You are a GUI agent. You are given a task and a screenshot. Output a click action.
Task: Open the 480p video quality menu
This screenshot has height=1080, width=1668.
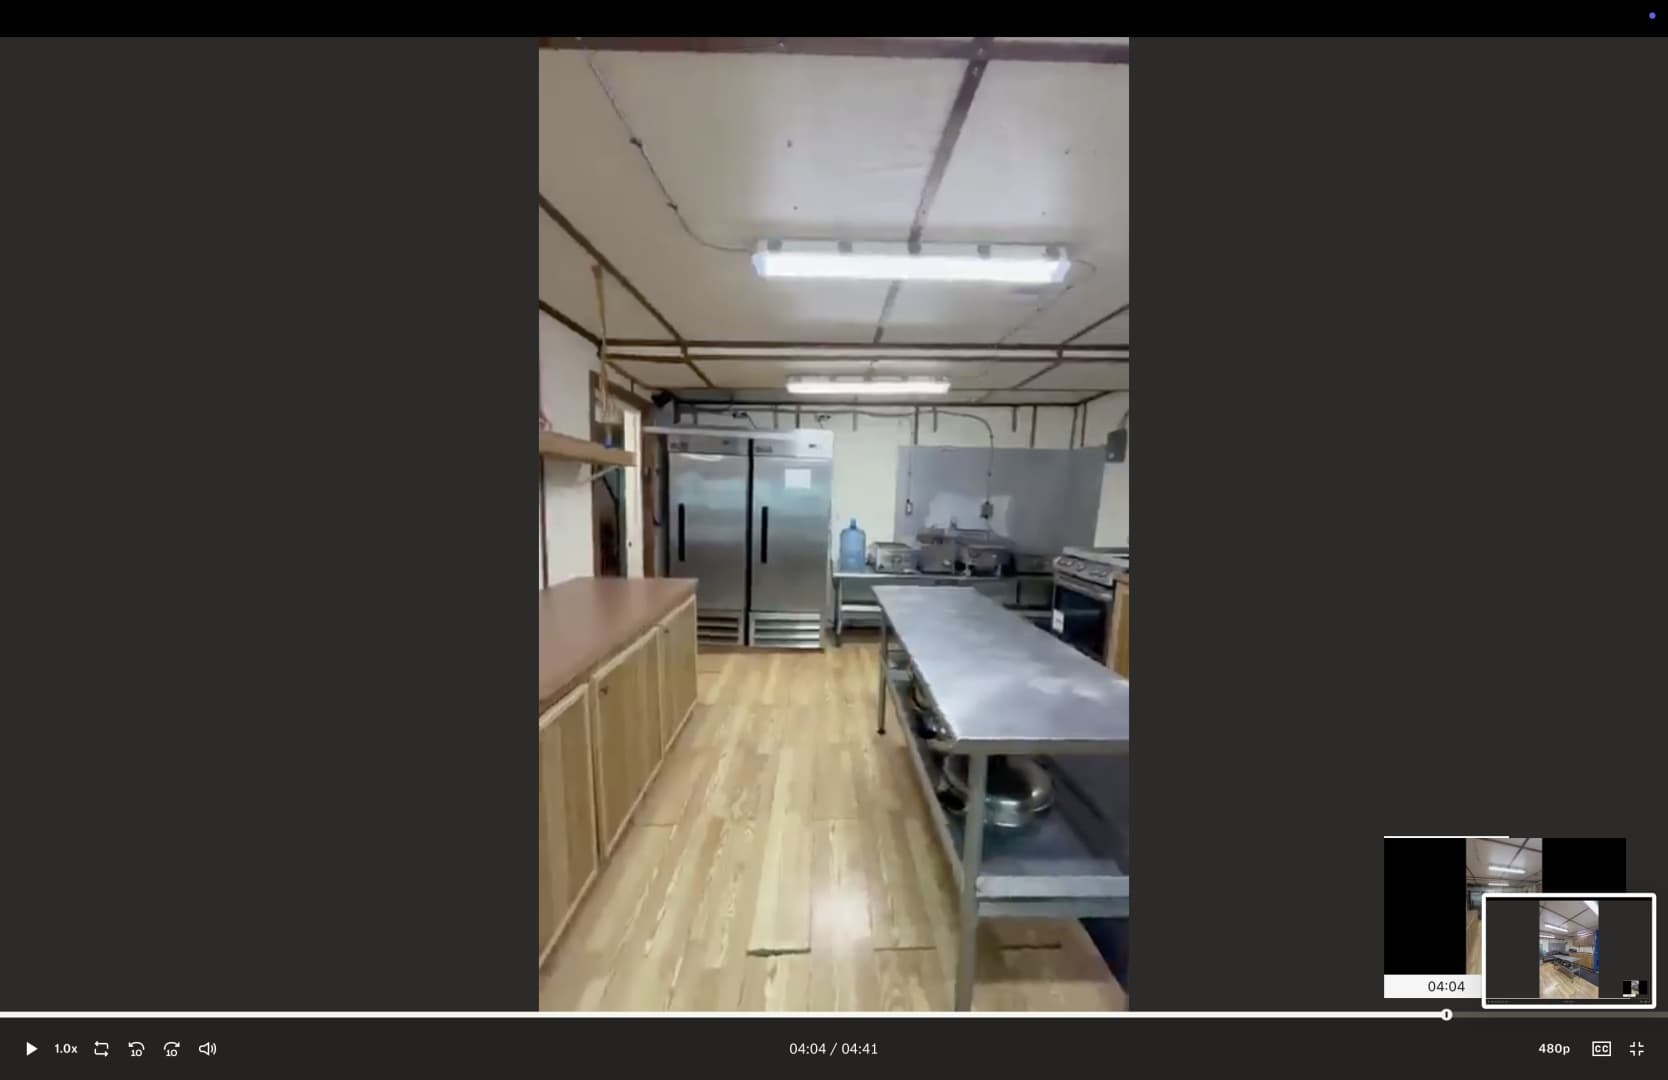(1554, 1049)
